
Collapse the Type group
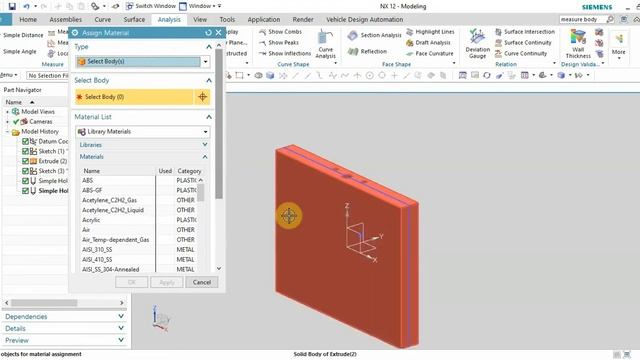coord(209,47)
